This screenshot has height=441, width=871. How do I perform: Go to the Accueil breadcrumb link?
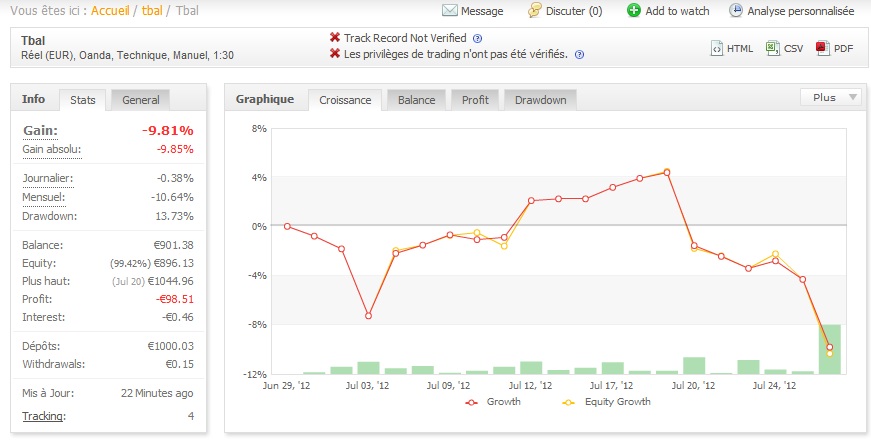[x=111, y=11]
